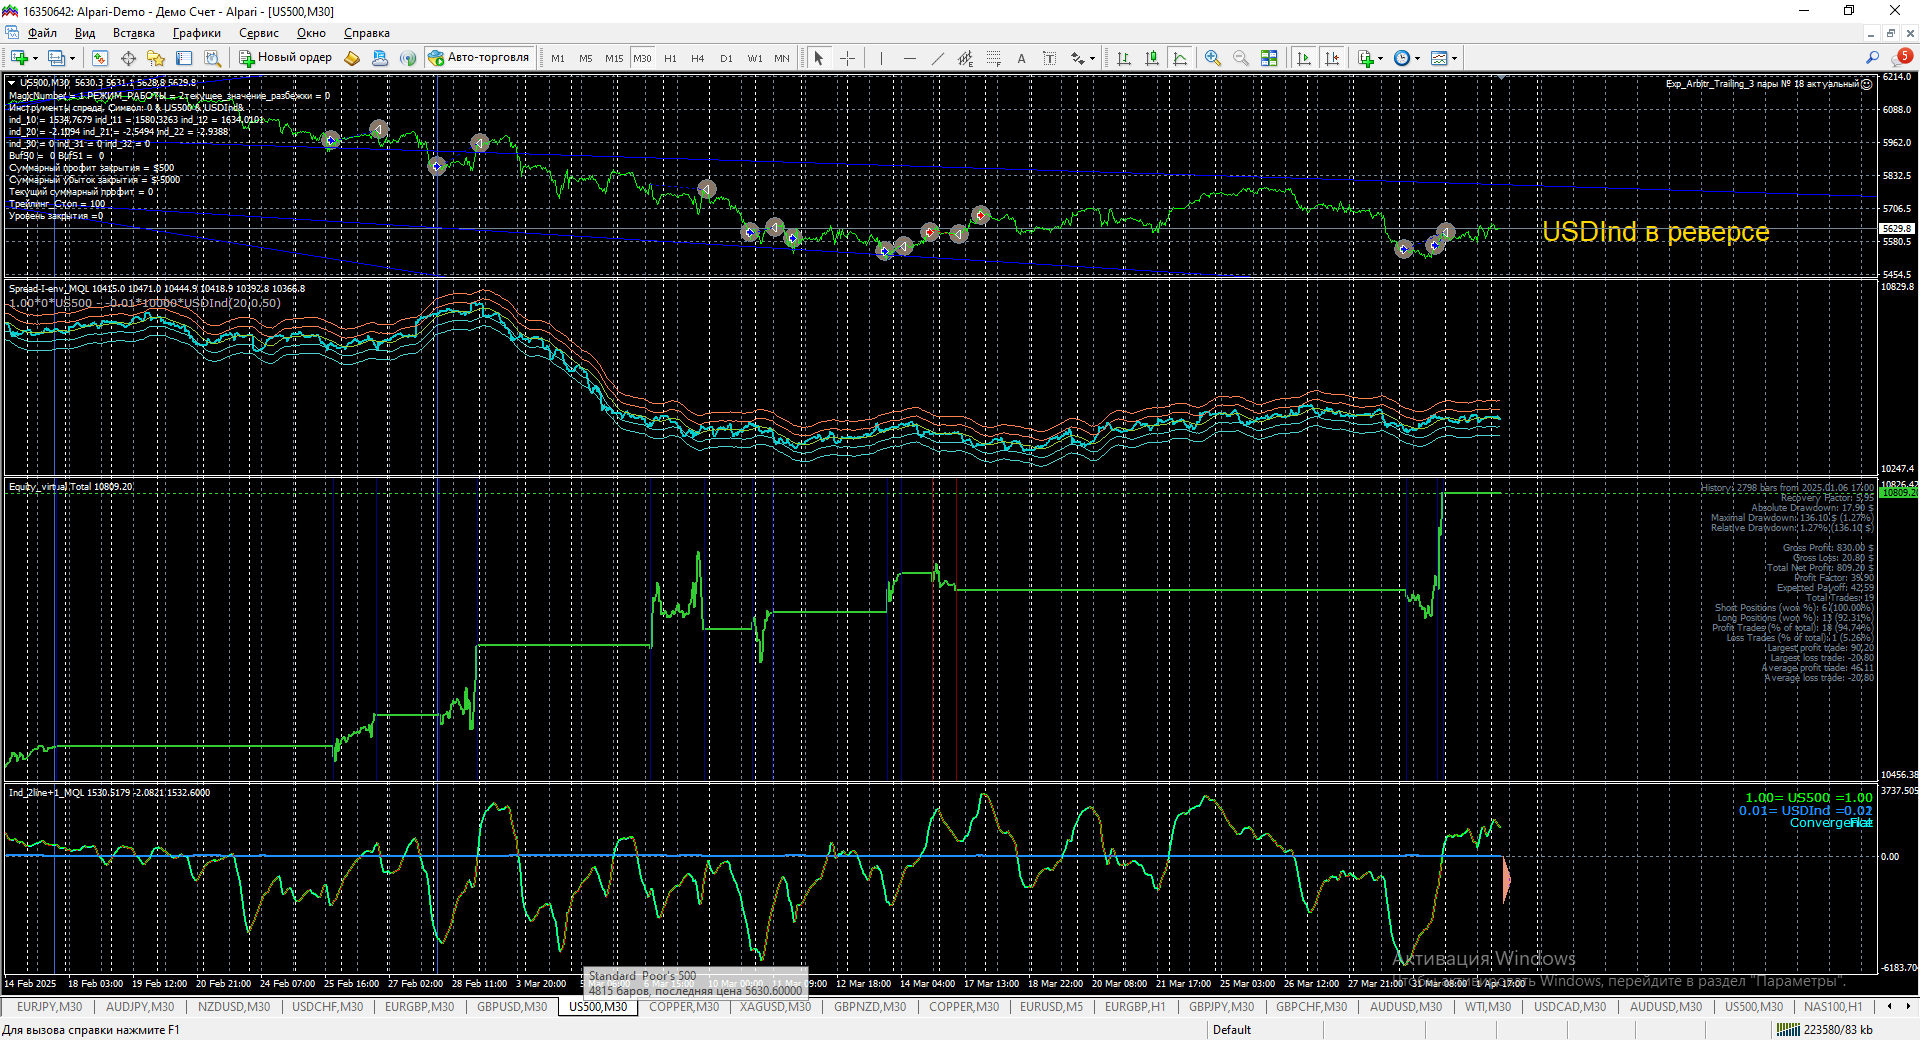Open the Справка menu
The height and width of the screenshot is (1040, 1920).
coord(367,33)
